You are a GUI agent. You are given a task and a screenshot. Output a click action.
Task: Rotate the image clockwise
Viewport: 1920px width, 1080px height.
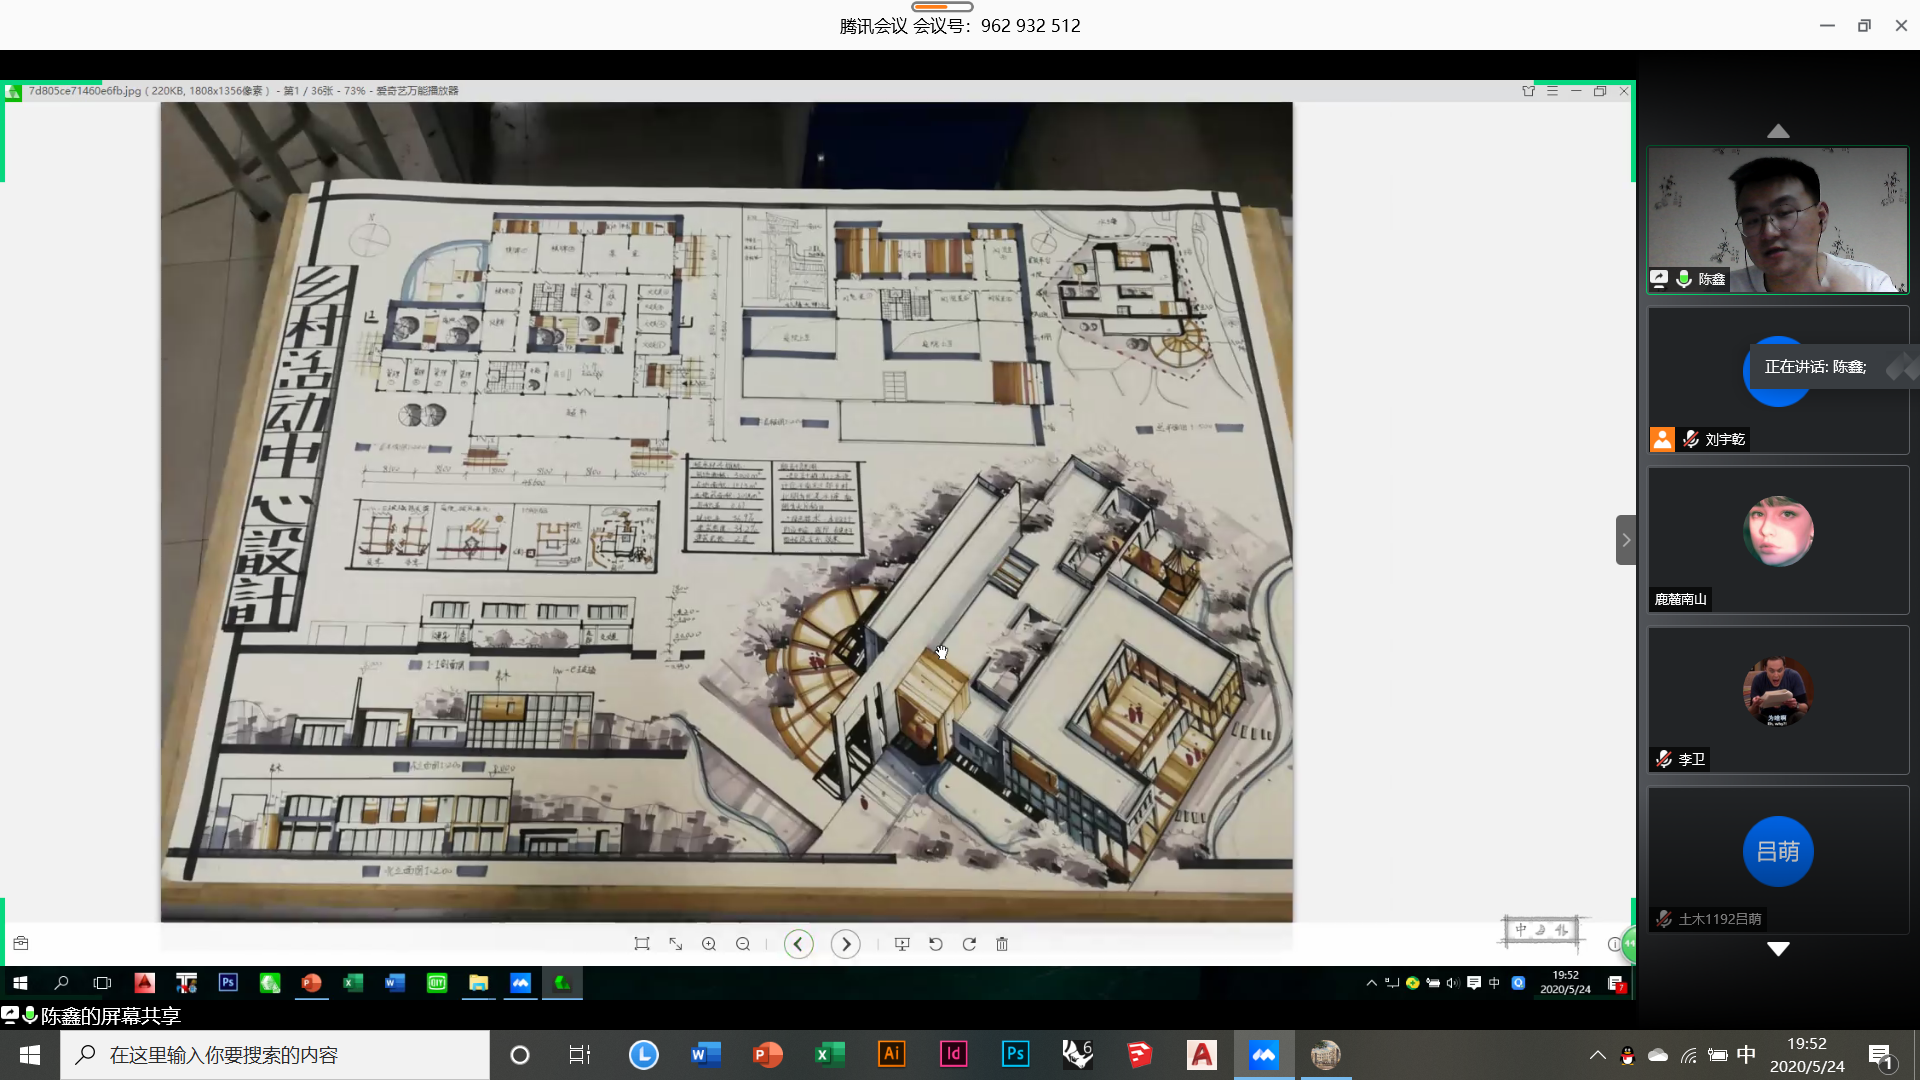point(969,944)
